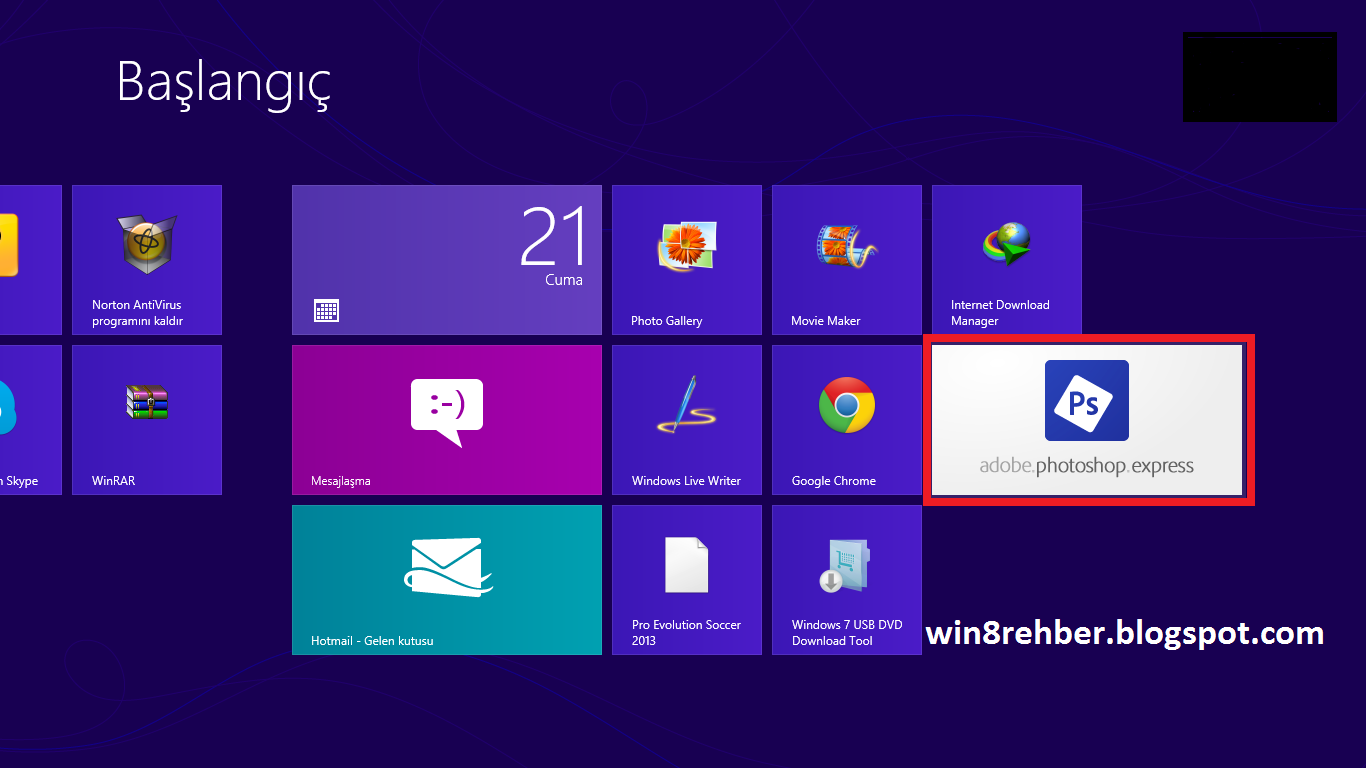
Task: Open the Hotmail - Gelen kutusu tile
Action: pyautogui.click(x=447, y=580)
